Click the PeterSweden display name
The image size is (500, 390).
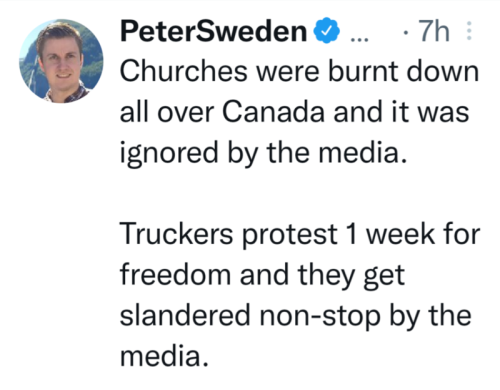[x=213, y=31]
